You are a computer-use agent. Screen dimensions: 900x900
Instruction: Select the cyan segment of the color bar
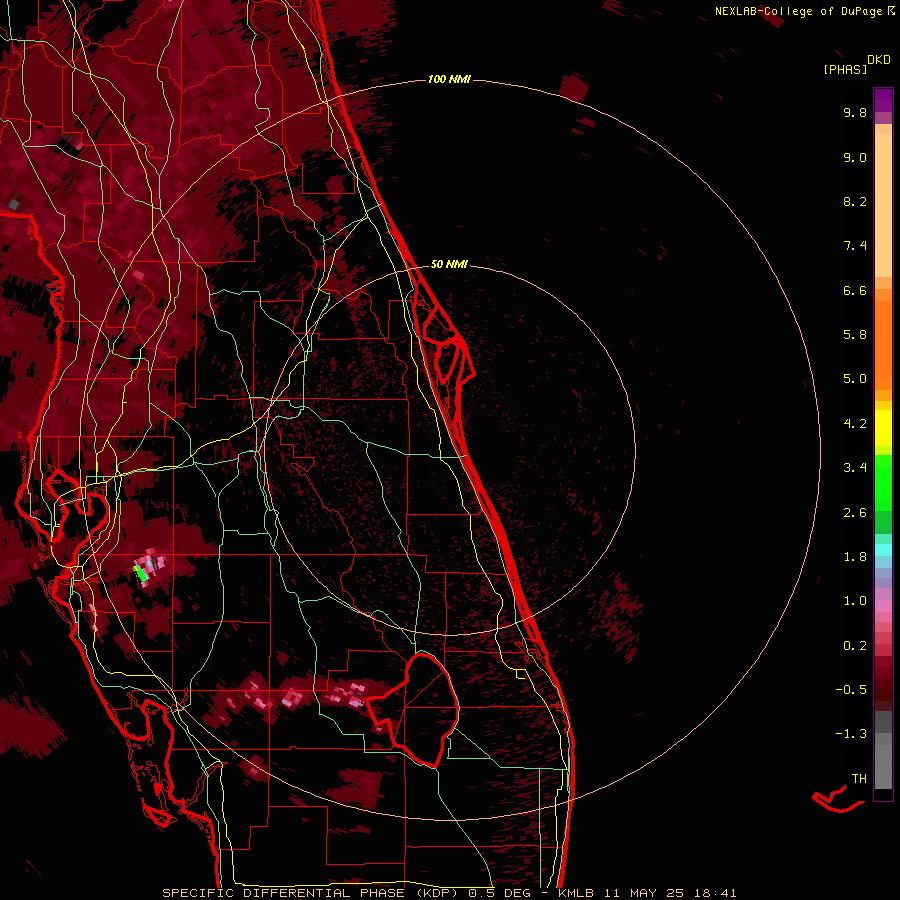click(x=883, y=550)
